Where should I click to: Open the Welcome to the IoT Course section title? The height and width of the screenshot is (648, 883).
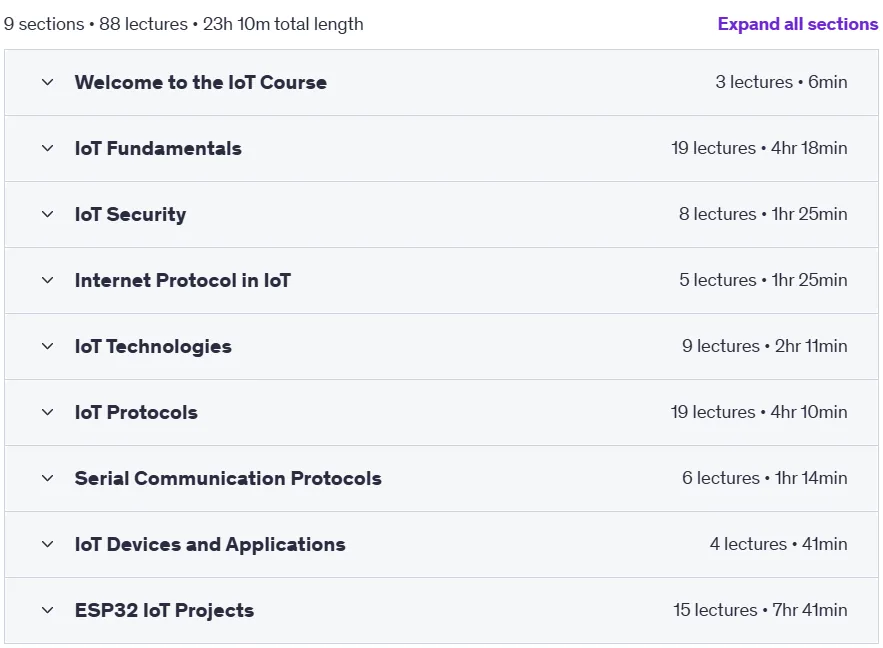click(x=200, y=82)
